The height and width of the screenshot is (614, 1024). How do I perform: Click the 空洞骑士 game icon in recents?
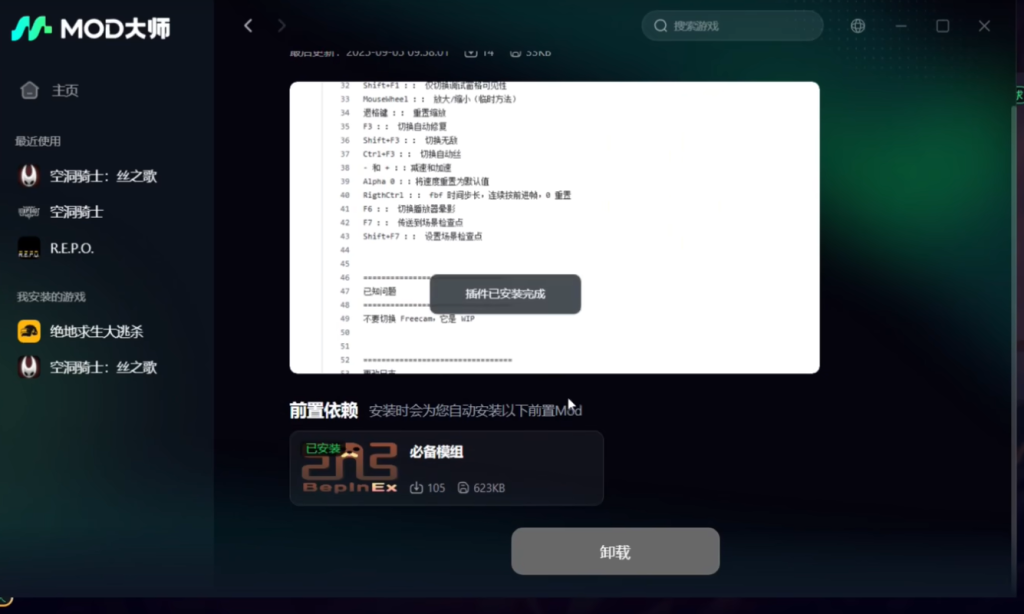(29, 212)
